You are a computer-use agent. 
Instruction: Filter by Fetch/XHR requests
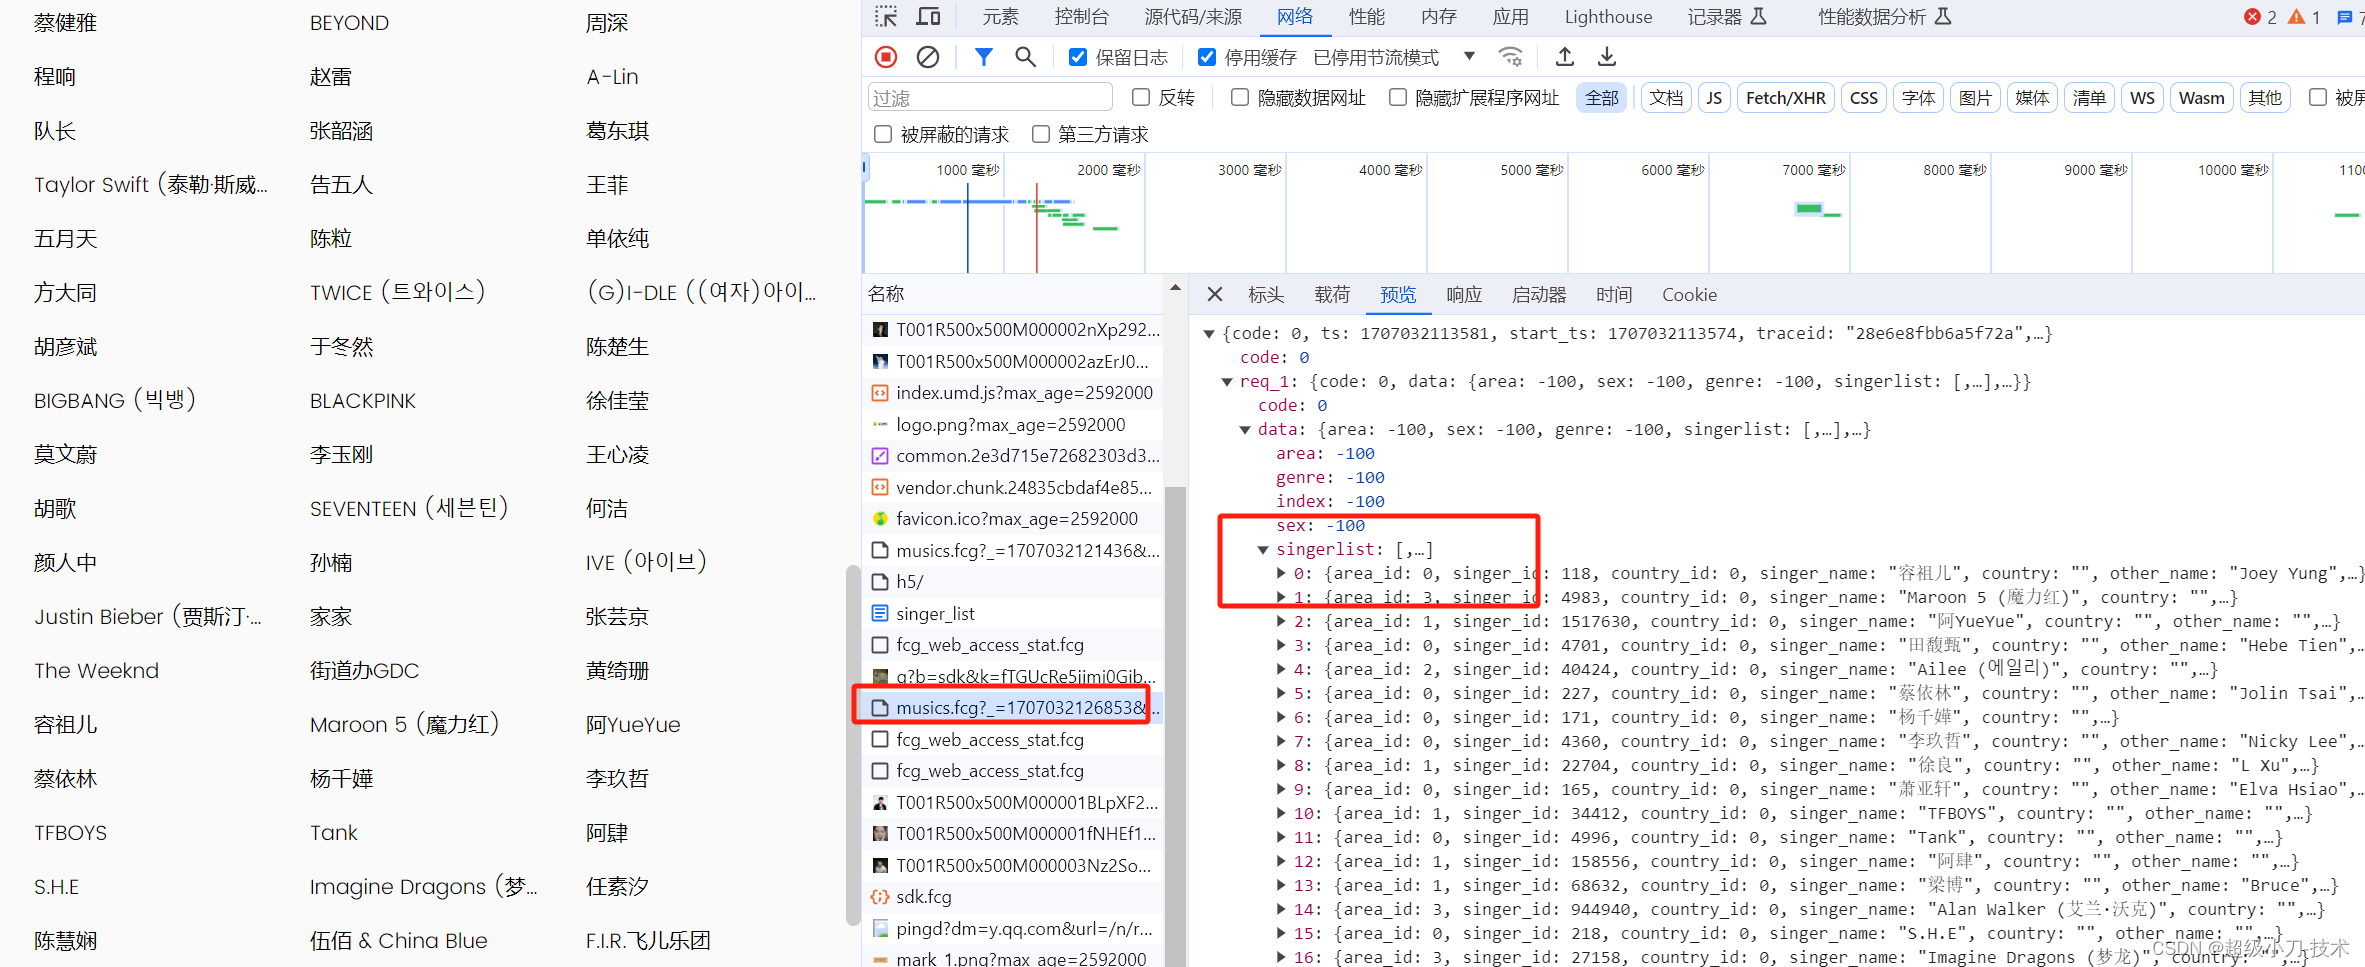coord(1785,98)
